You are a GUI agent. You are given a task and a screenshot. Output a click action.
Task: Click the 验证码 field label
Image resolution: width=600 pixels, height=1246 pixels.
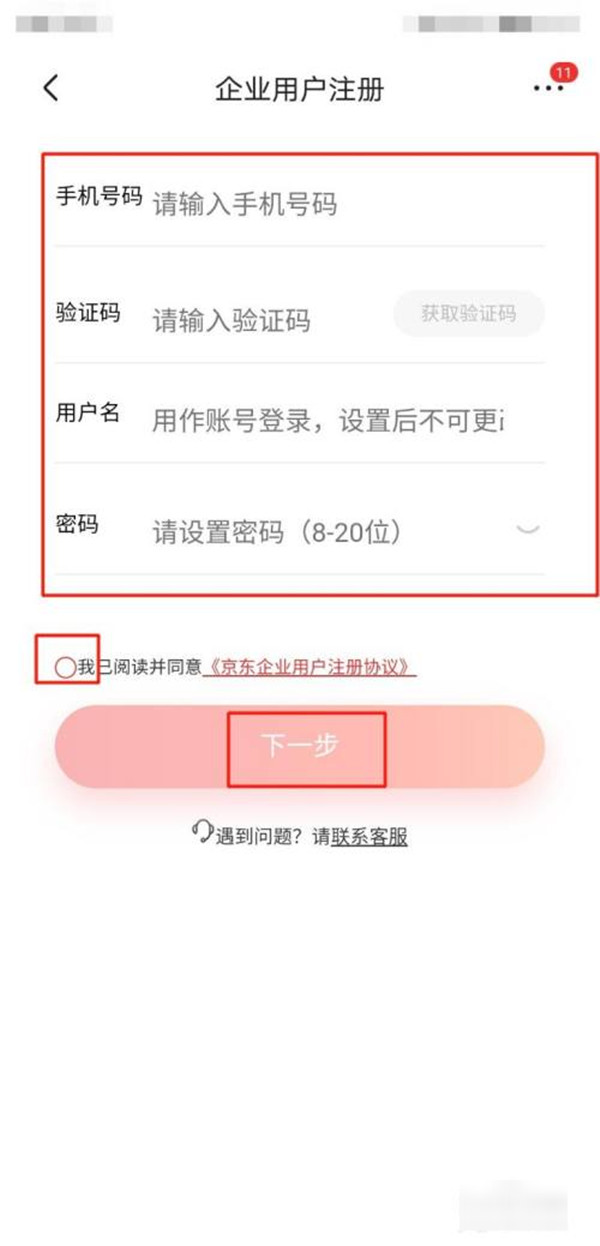(87, 314)
